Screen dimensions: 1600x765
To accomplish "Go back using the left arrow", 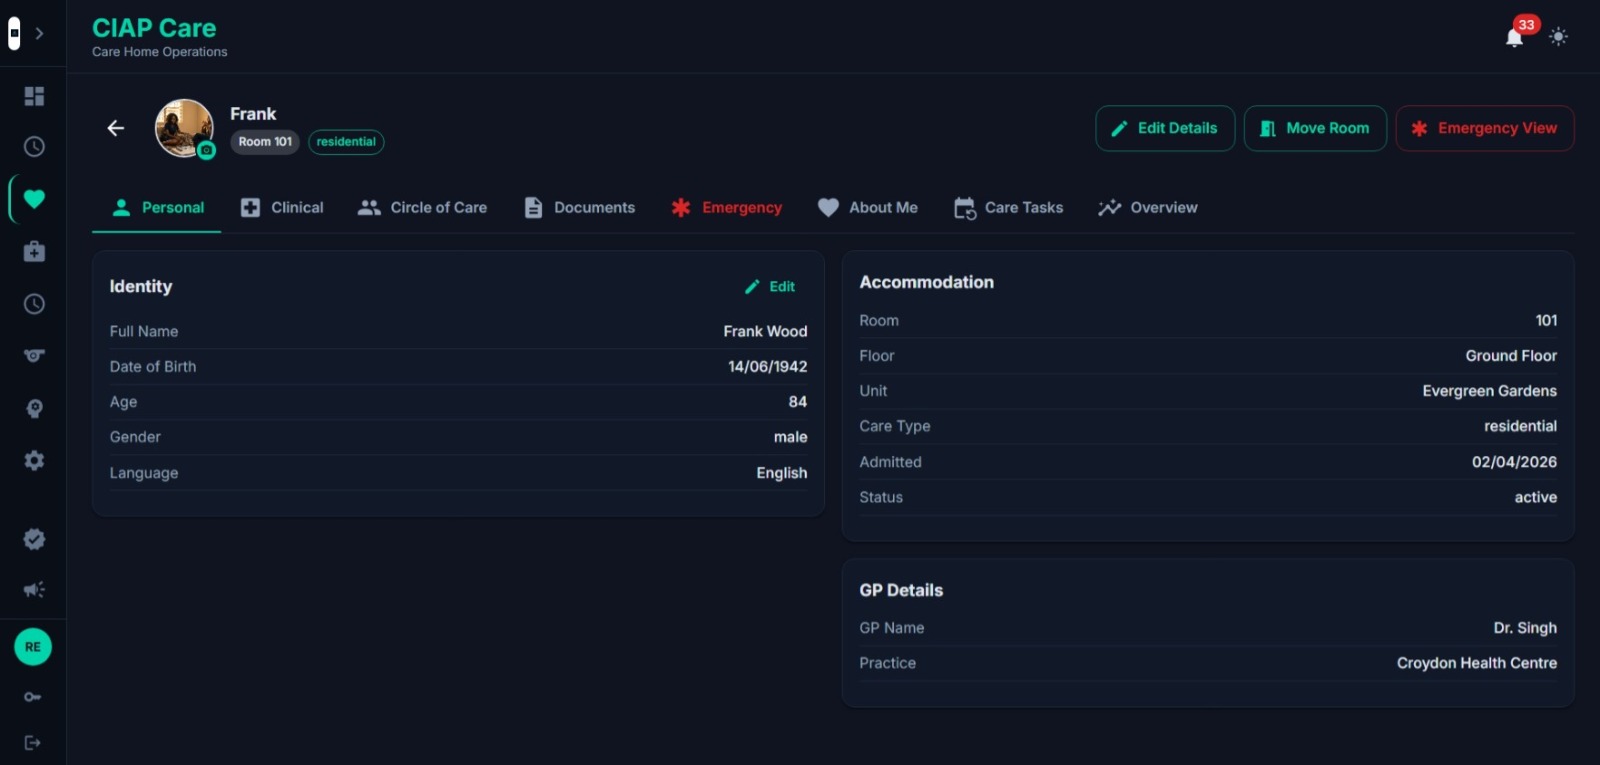I will (x=116, y=128).
